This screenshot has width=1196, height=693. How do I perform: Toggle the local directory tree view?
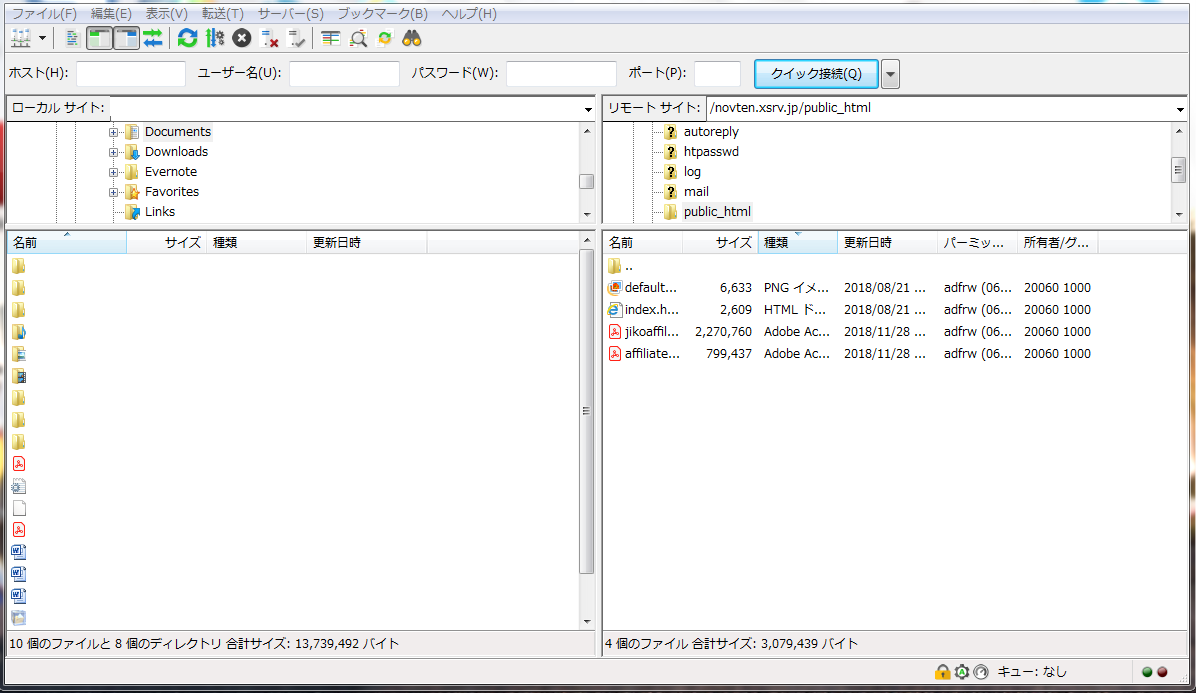tap(99, 39)
